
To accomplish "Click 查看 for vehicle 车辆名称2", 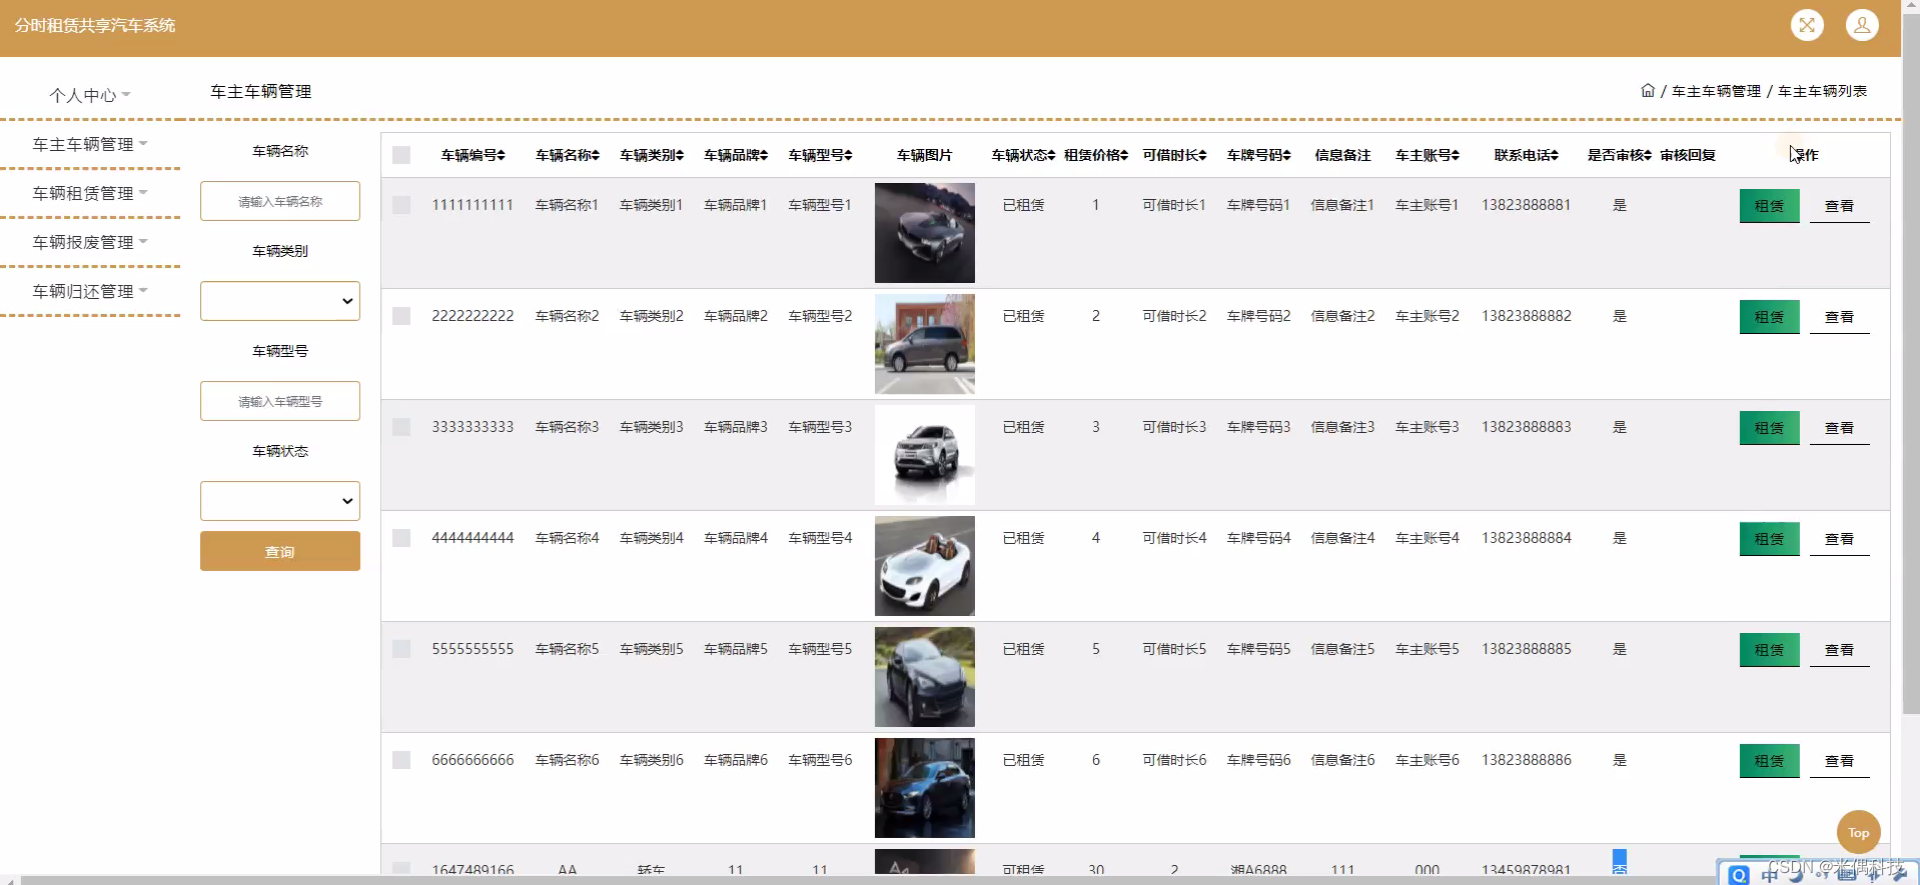I will click(x=1839, y=317).
